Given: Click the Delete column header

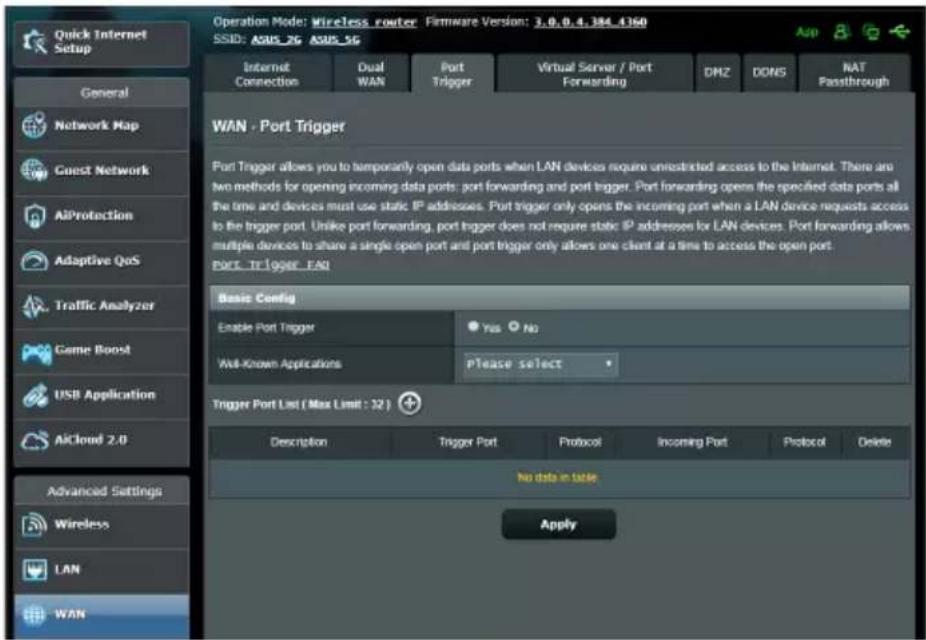Looking at the screenshot, I should click(x=875, y=442).
